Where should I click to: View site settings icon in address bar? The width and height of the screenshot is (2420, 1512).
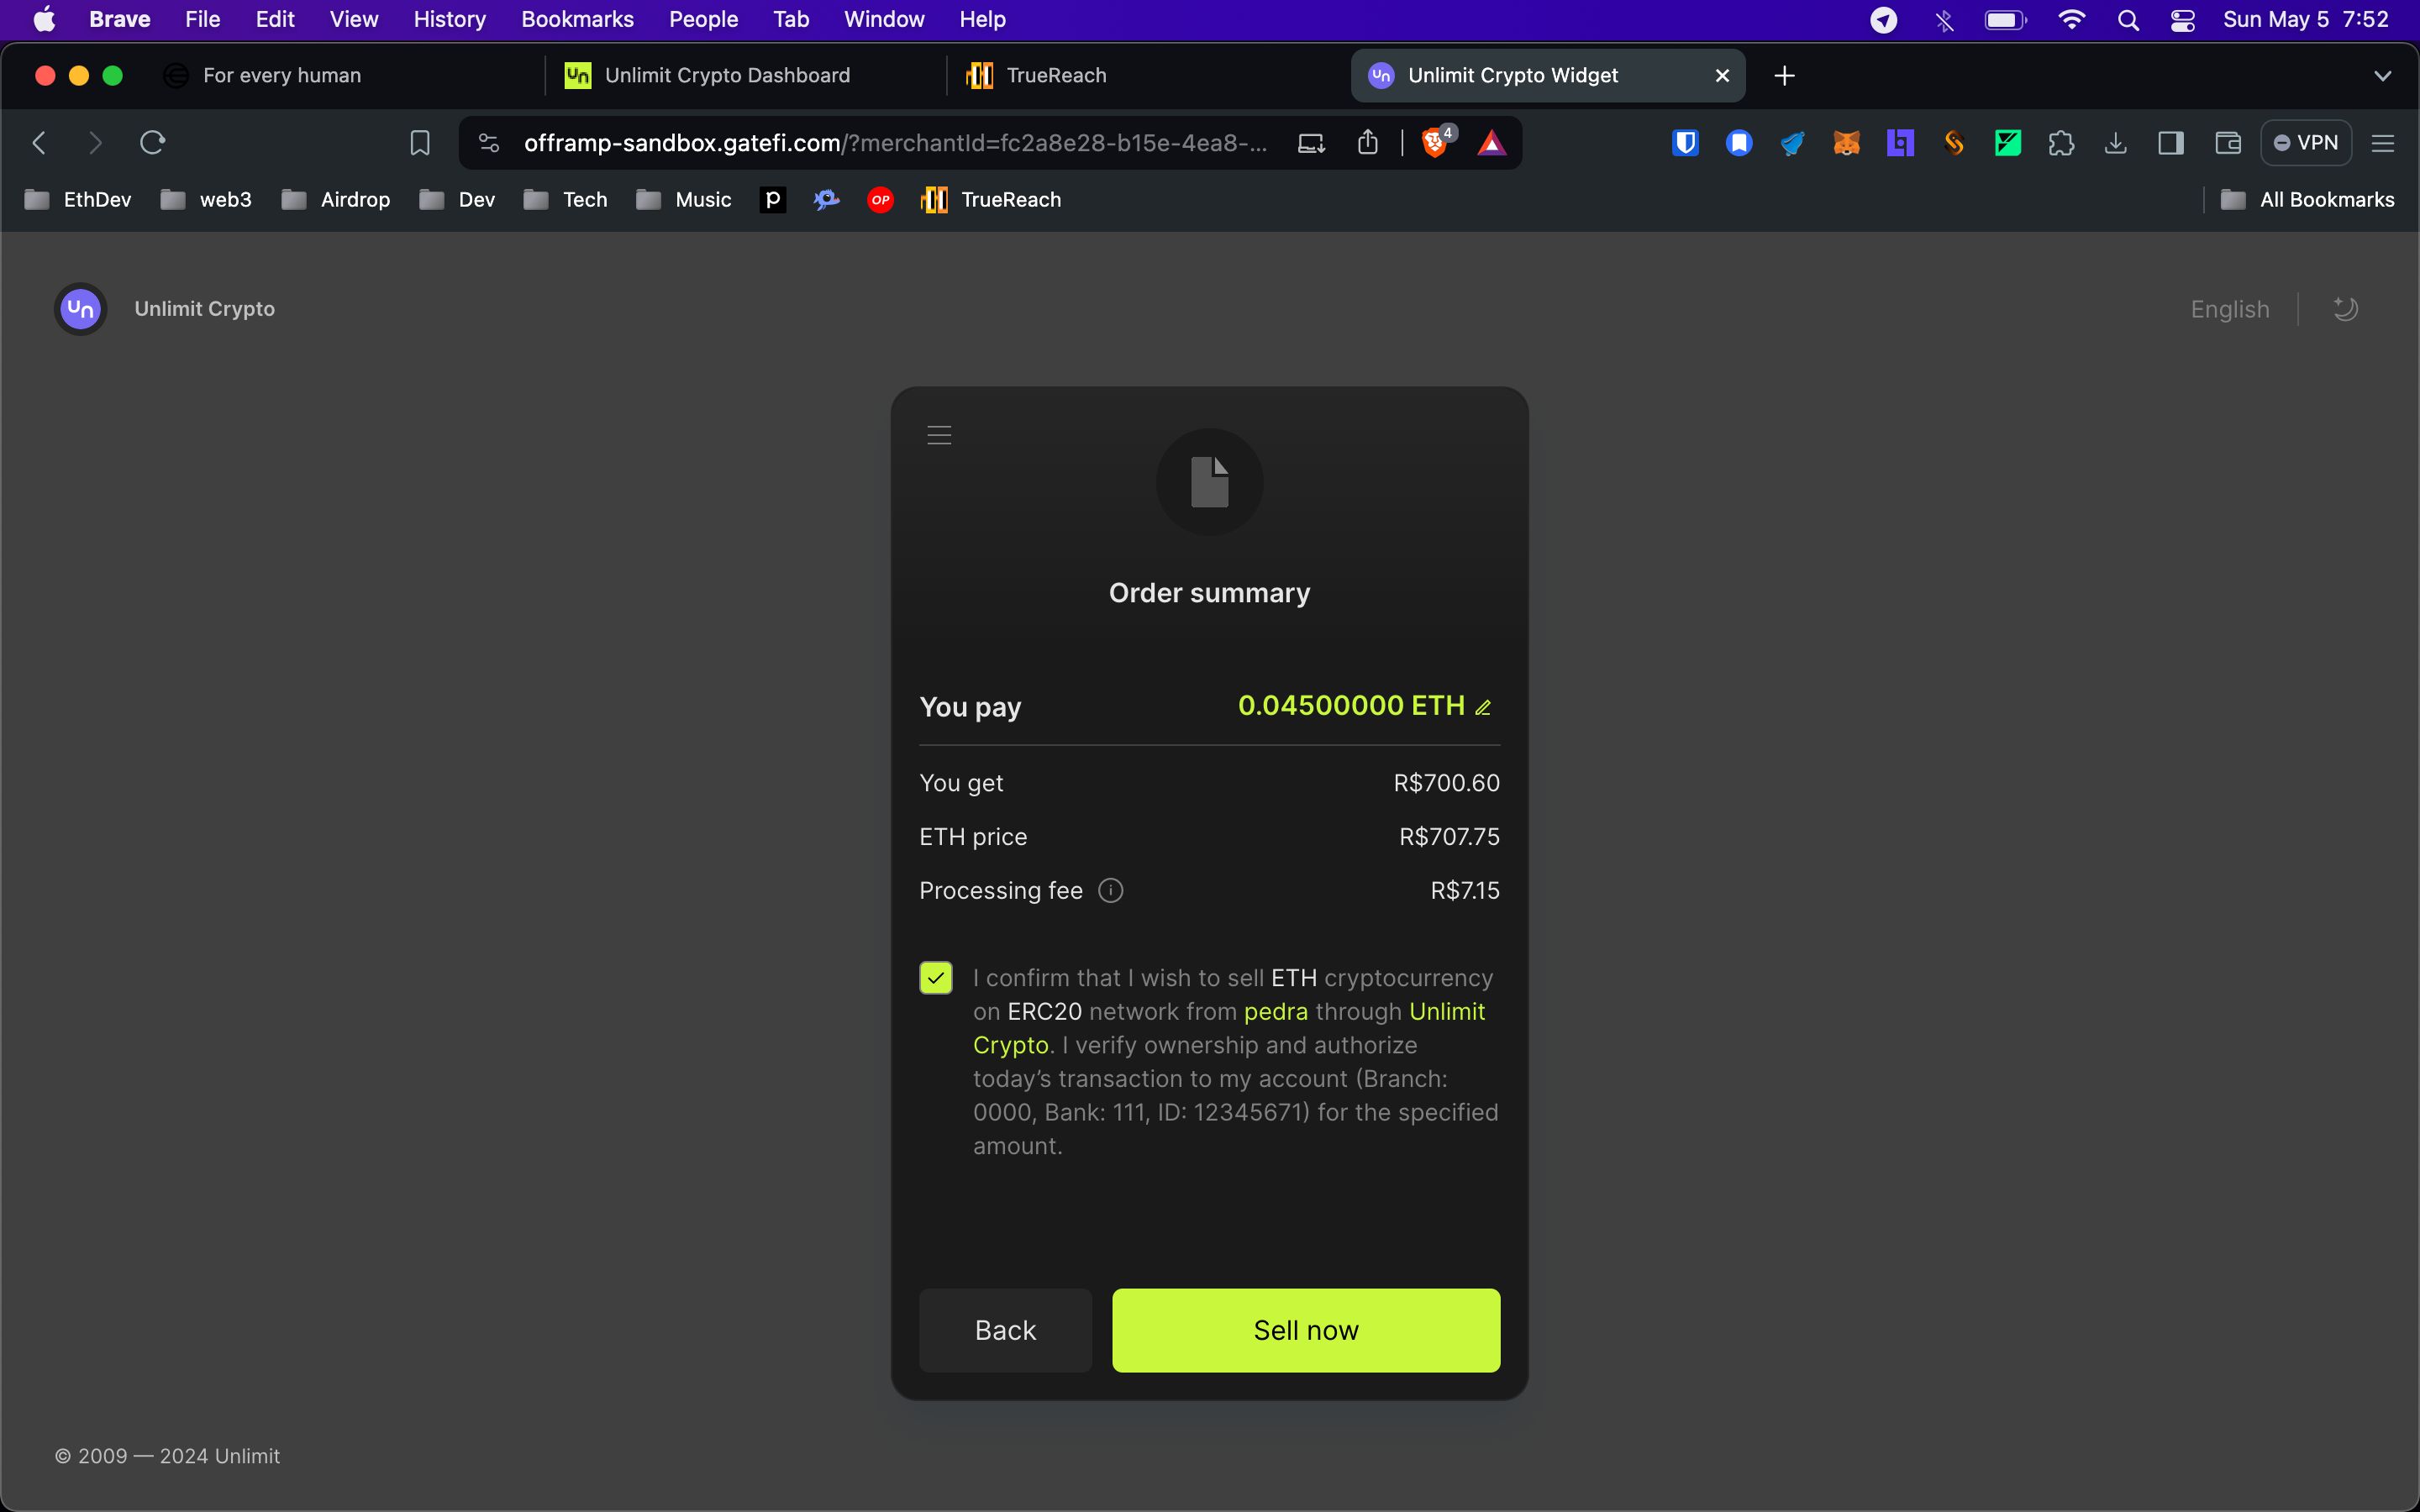pos(489,143)
